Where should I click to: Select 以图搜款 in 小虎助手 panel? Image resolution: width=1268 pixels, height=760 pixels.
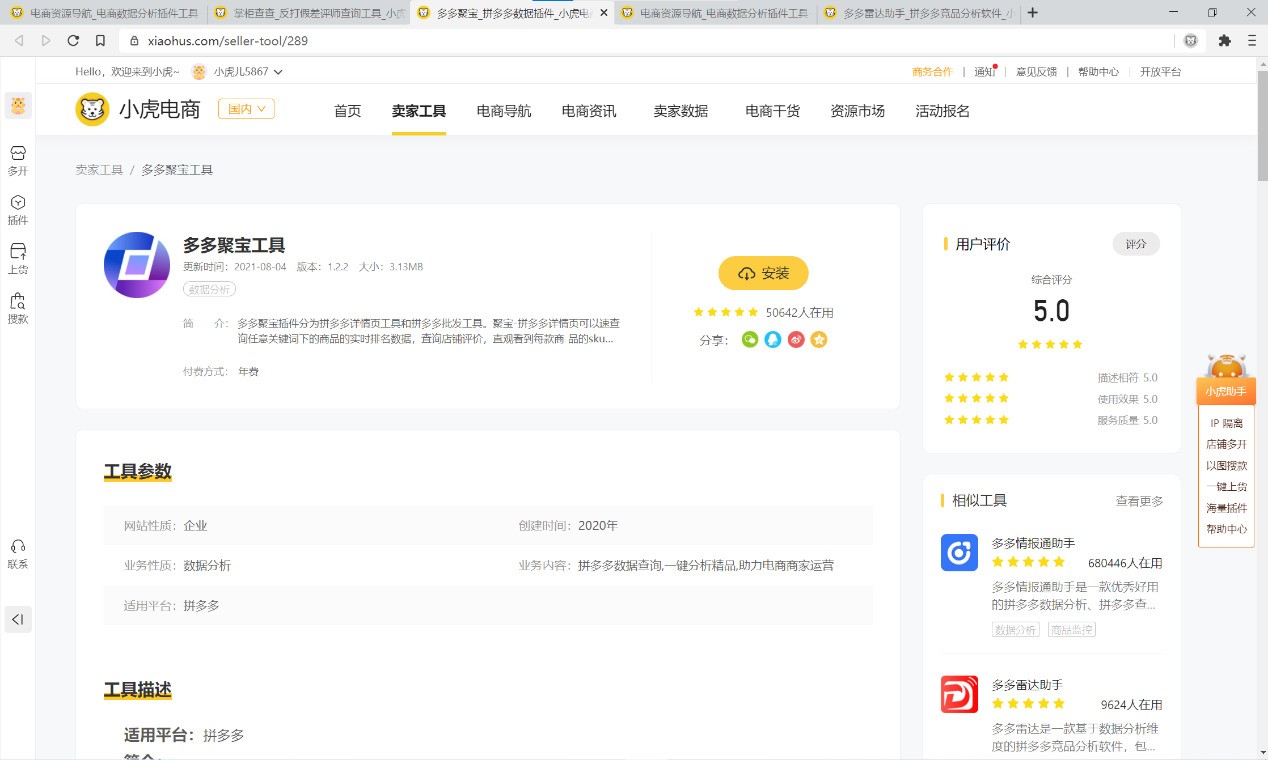pyautogui.click(x=1226, y=465)
